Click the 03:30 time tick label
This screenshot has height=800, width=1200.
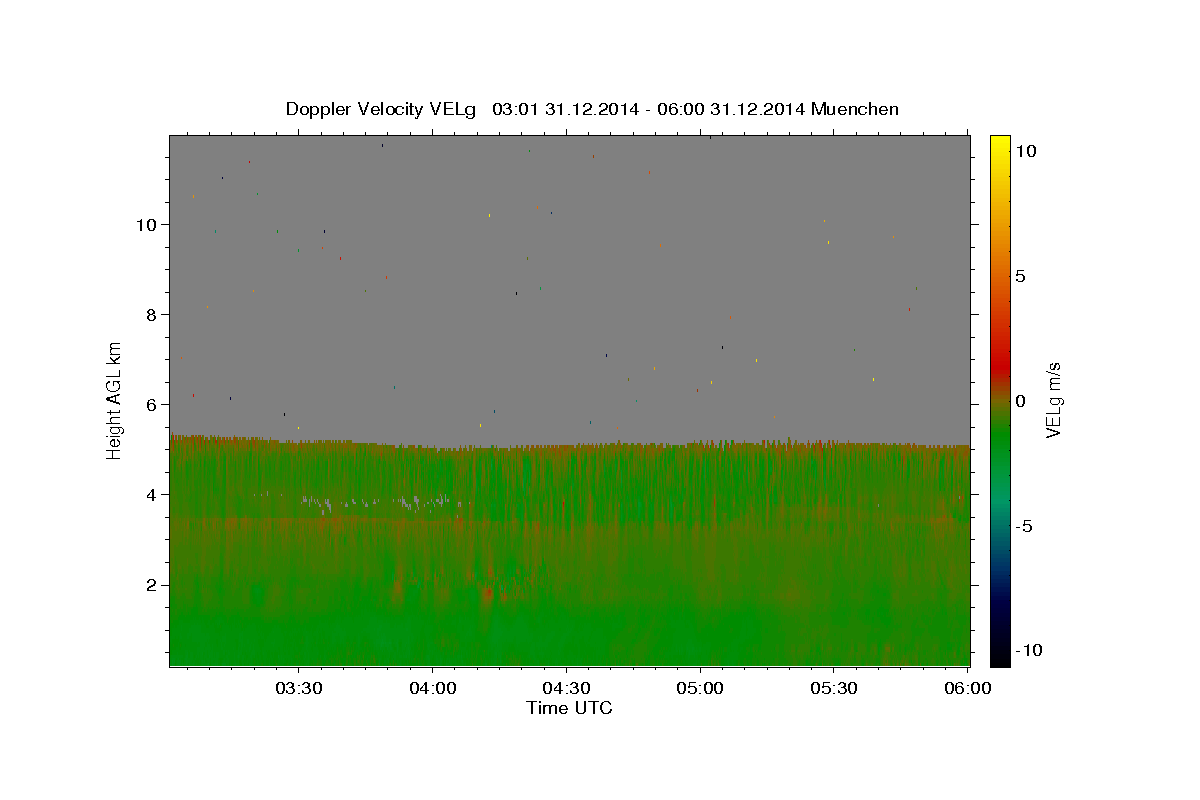(298, 689)
